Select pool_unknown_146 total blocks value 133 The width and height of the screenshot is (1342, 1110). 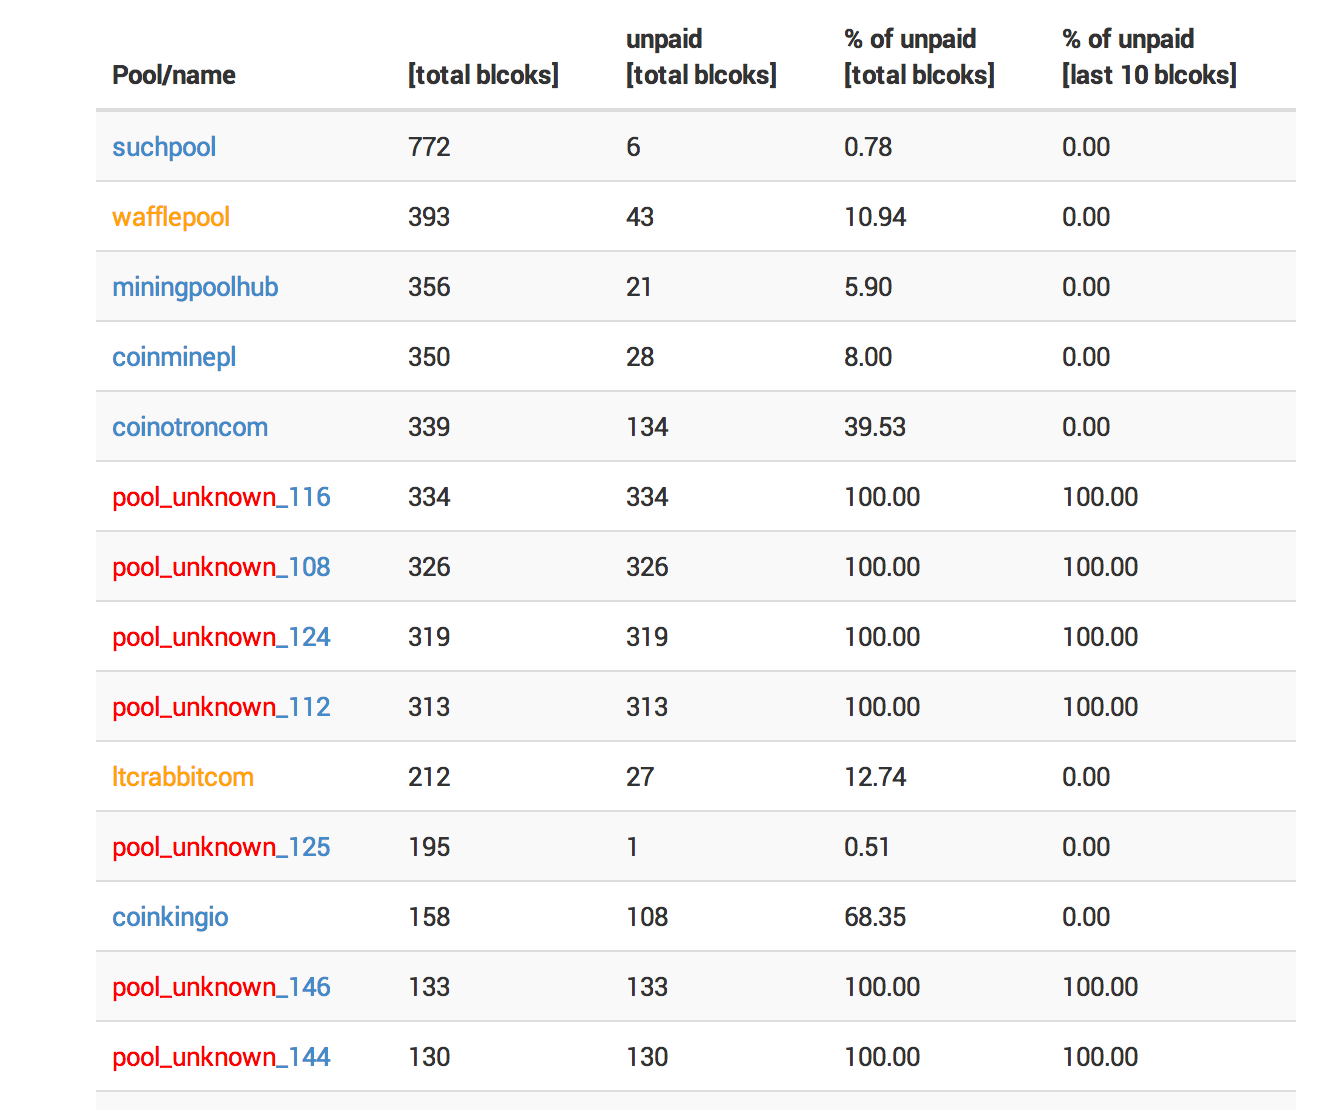429,987
